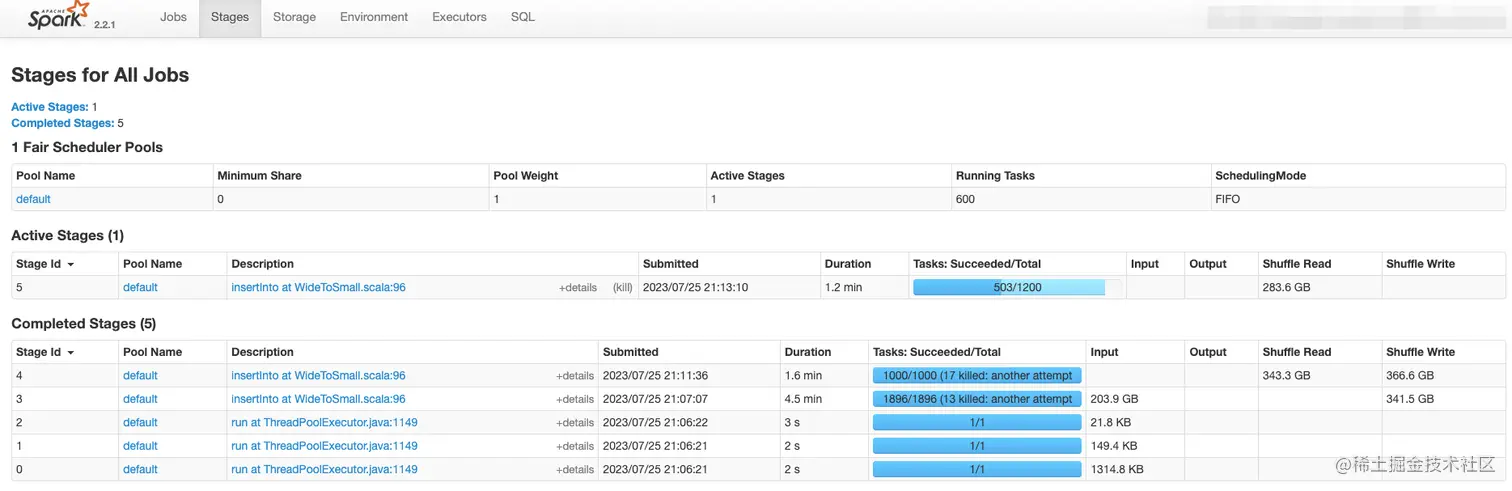1512x491 pixels.
Task: Expand +details for completed stage 1
Action: click(x=575, y=446)
